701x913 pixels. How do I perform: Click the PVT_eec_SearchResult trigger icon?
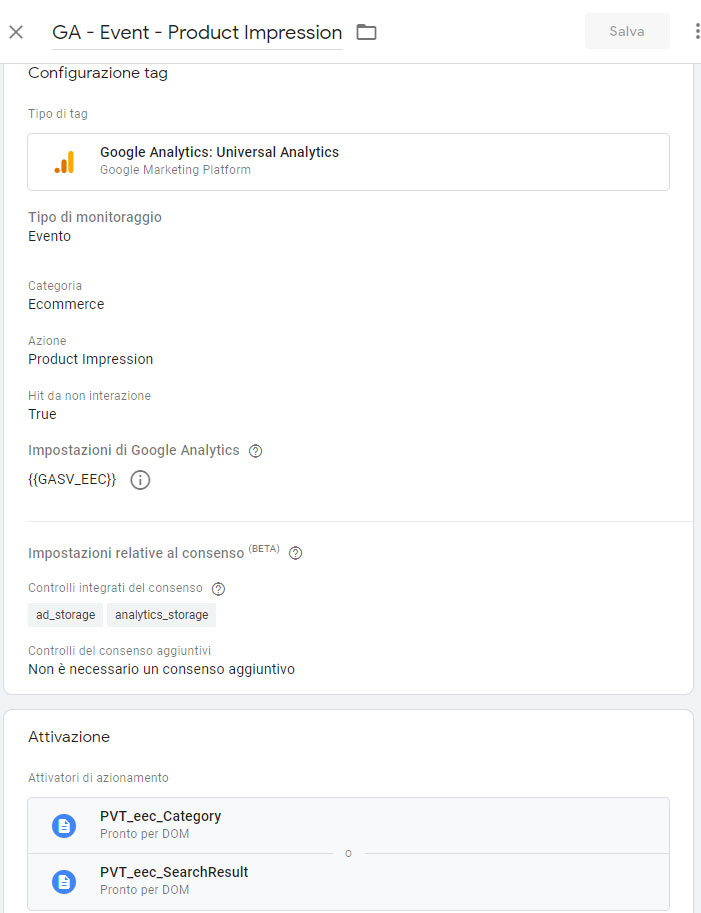[64, 882]
